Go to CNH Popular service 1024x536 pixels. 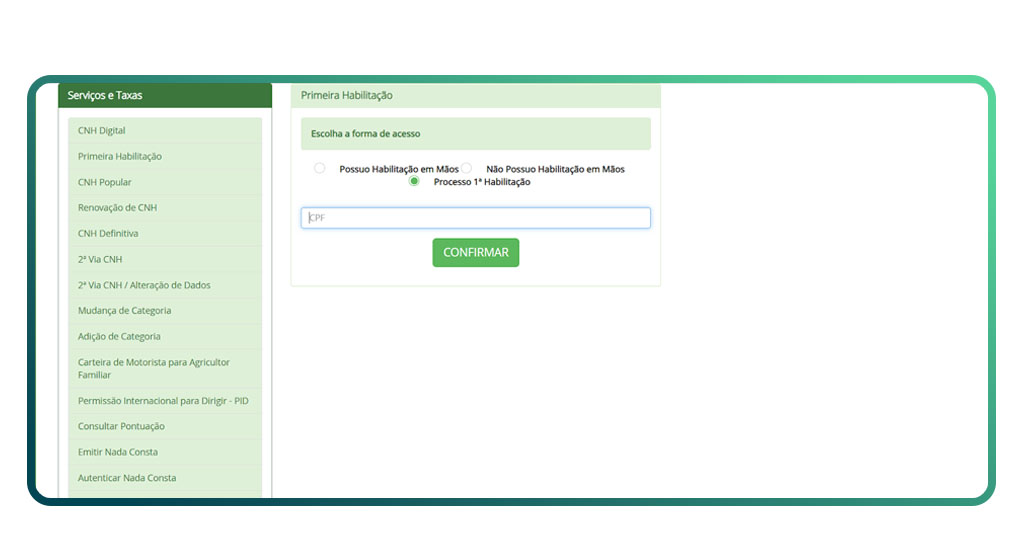105,182
